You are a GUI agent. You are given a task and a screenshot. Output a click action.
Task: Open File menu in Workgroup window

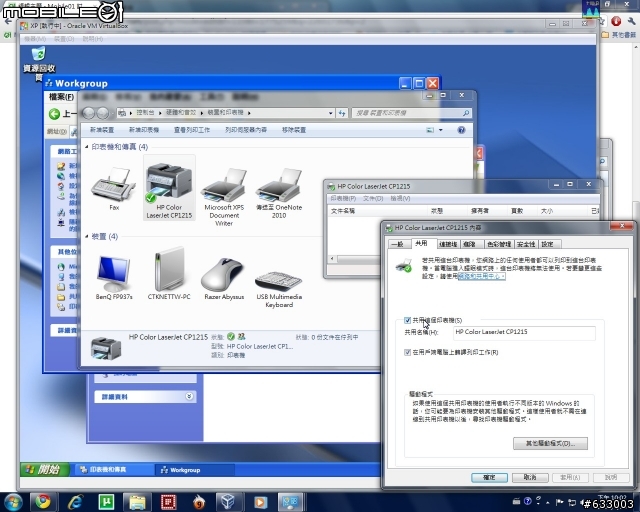(61, 97)
